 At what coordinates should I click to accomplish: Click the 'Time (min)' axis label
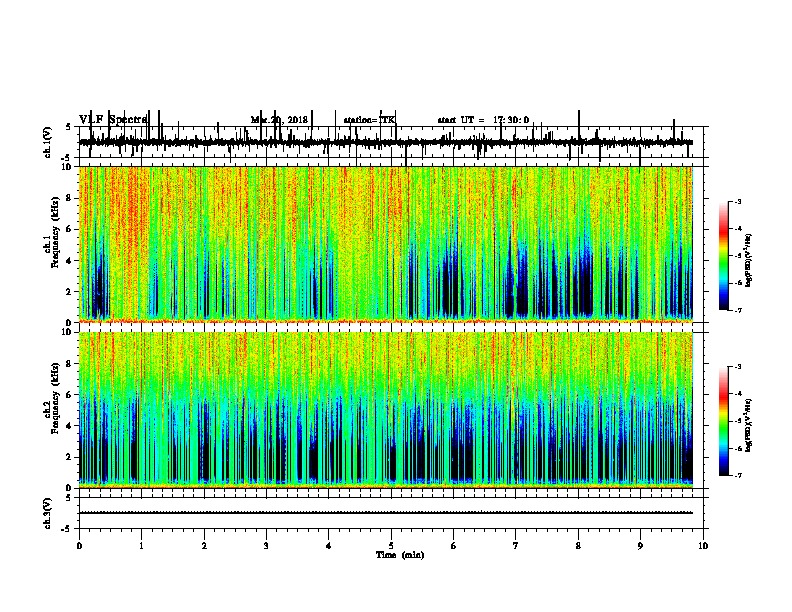[x=400, y=555]
